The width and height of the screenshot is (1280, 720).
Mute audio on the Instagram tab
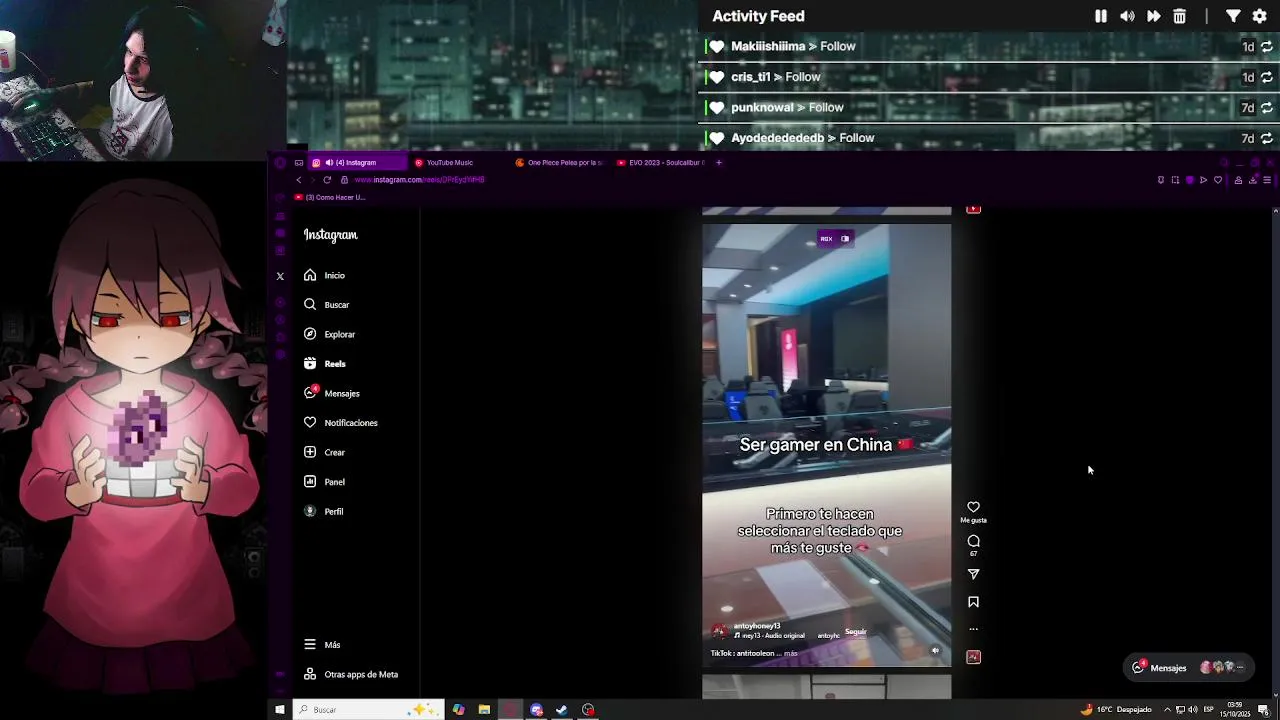click(x=329, y=162)
